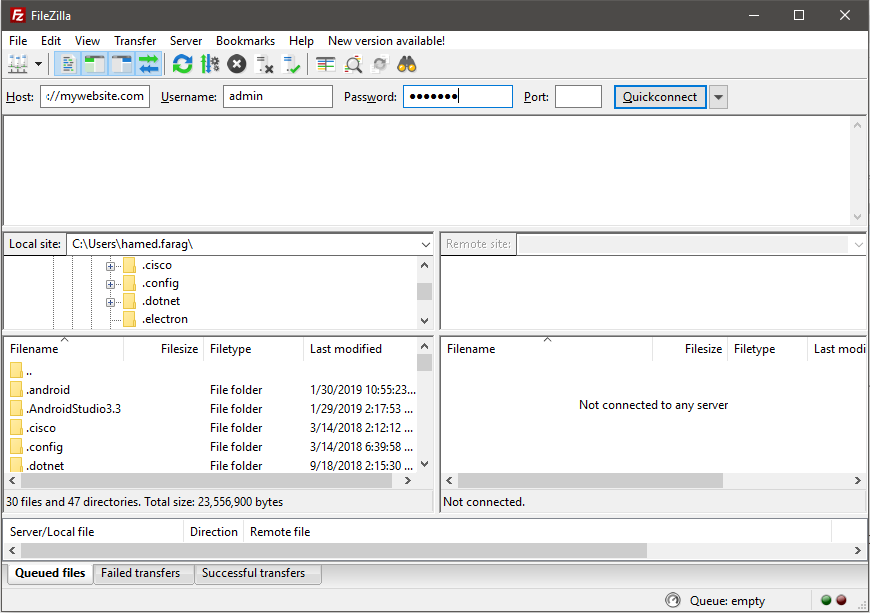Viewport: 870px width, 613px height.
Task: Sort remote files by Filesize column
Action: pyautogui.click(x=690, y=349)
